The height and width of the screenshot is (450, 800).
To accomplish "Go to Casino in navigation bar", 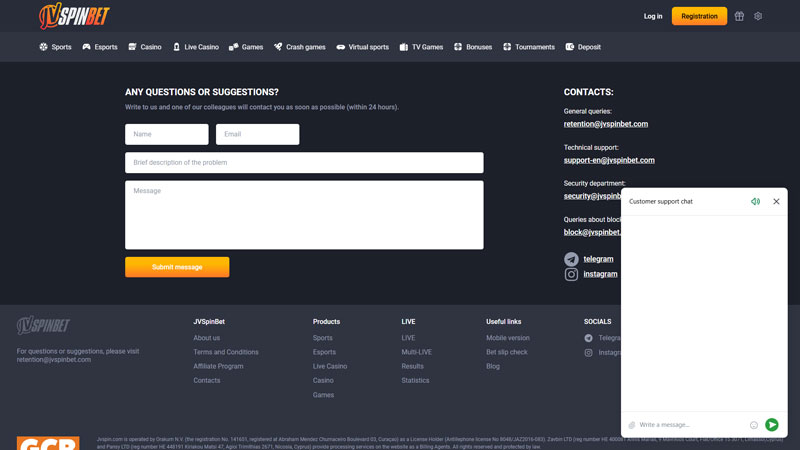I will pos(144,47).
